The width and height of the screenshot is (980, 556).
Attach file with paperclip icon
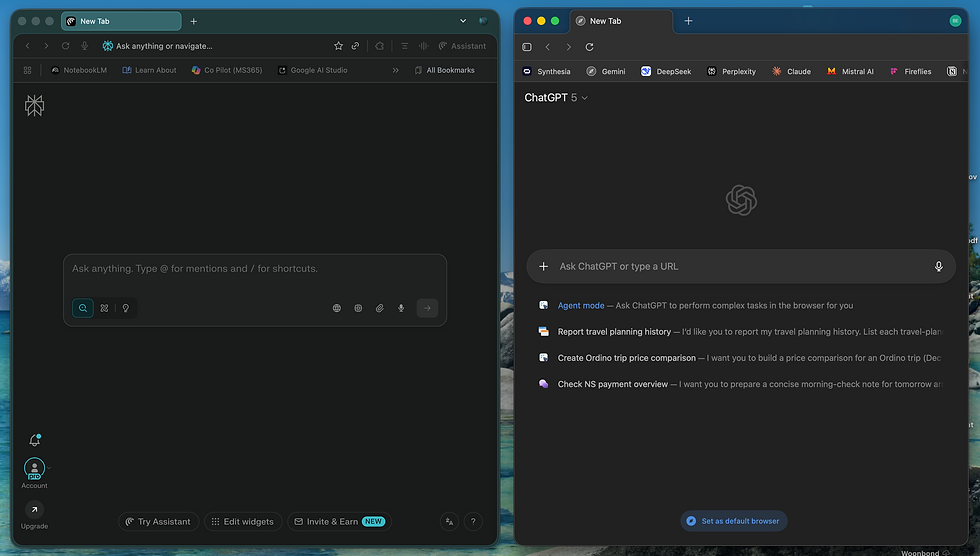[379, 308]
